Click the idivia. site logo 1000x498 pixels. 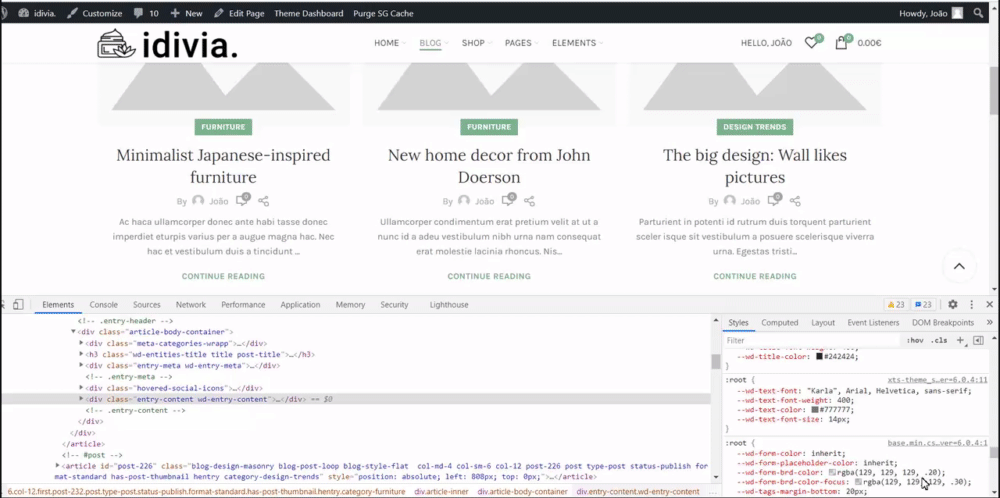[x=167, y=44]
